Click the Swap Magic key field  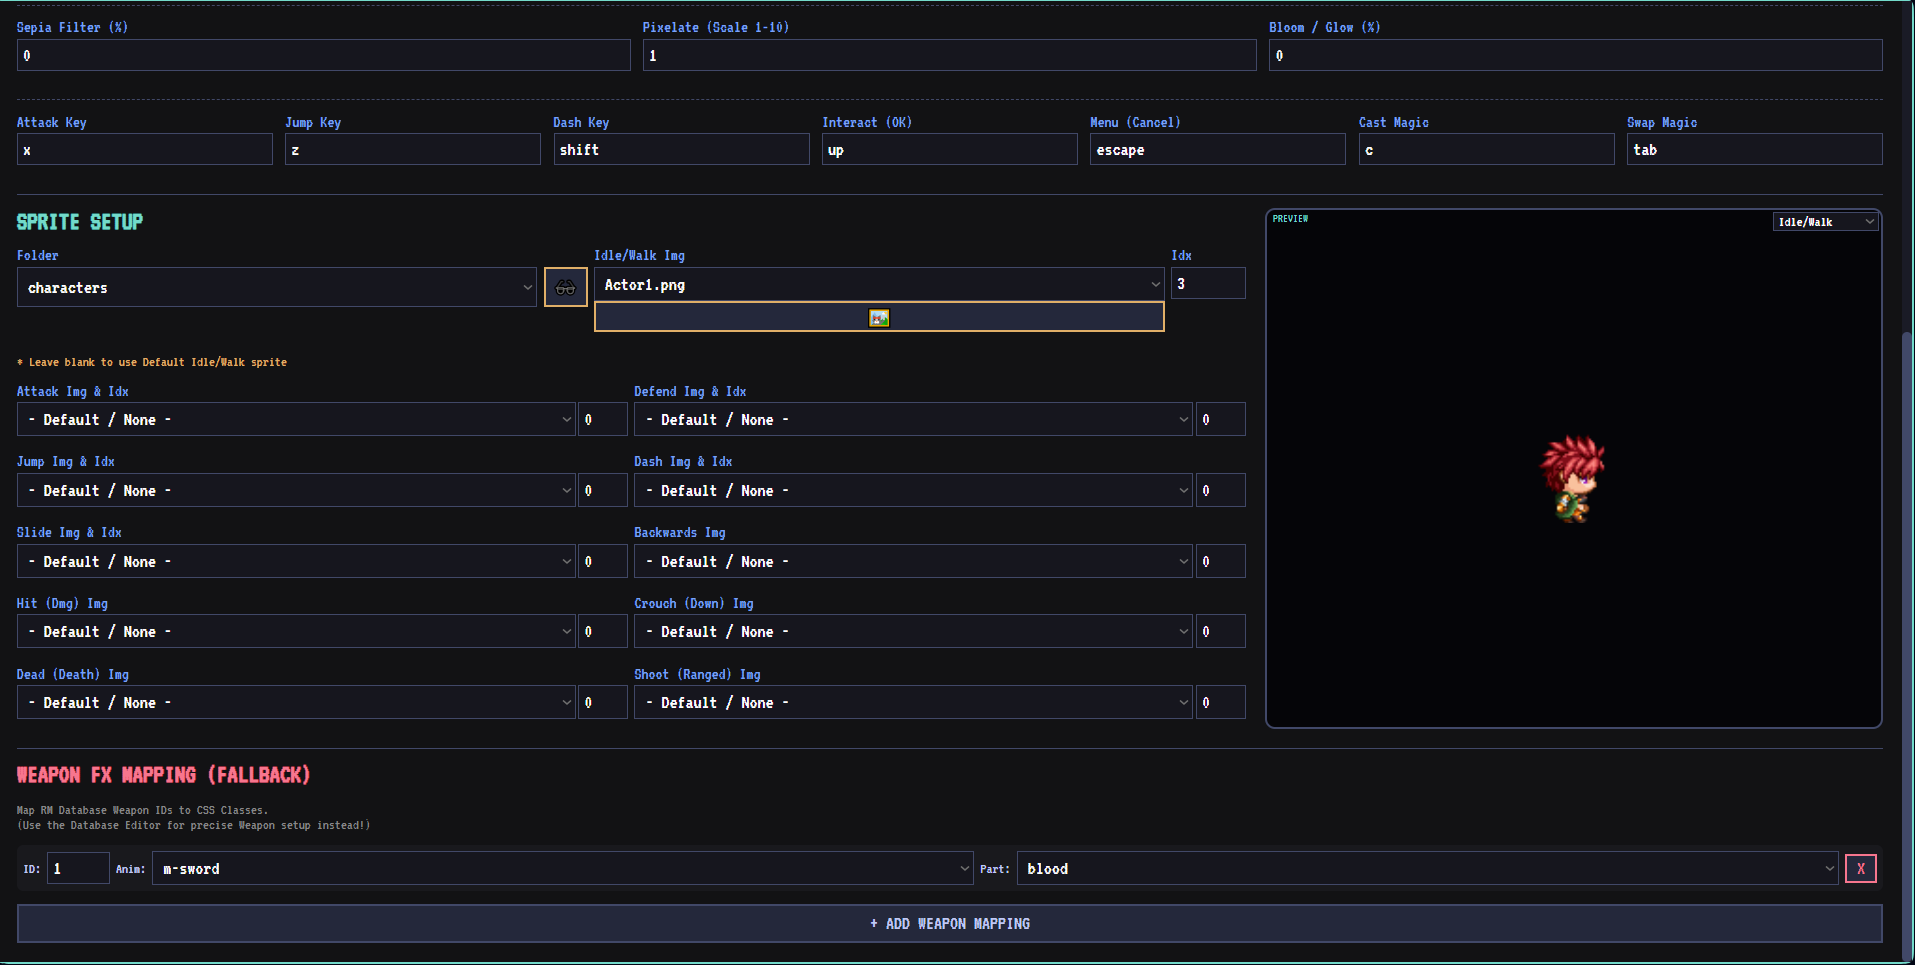[1755, 150]
